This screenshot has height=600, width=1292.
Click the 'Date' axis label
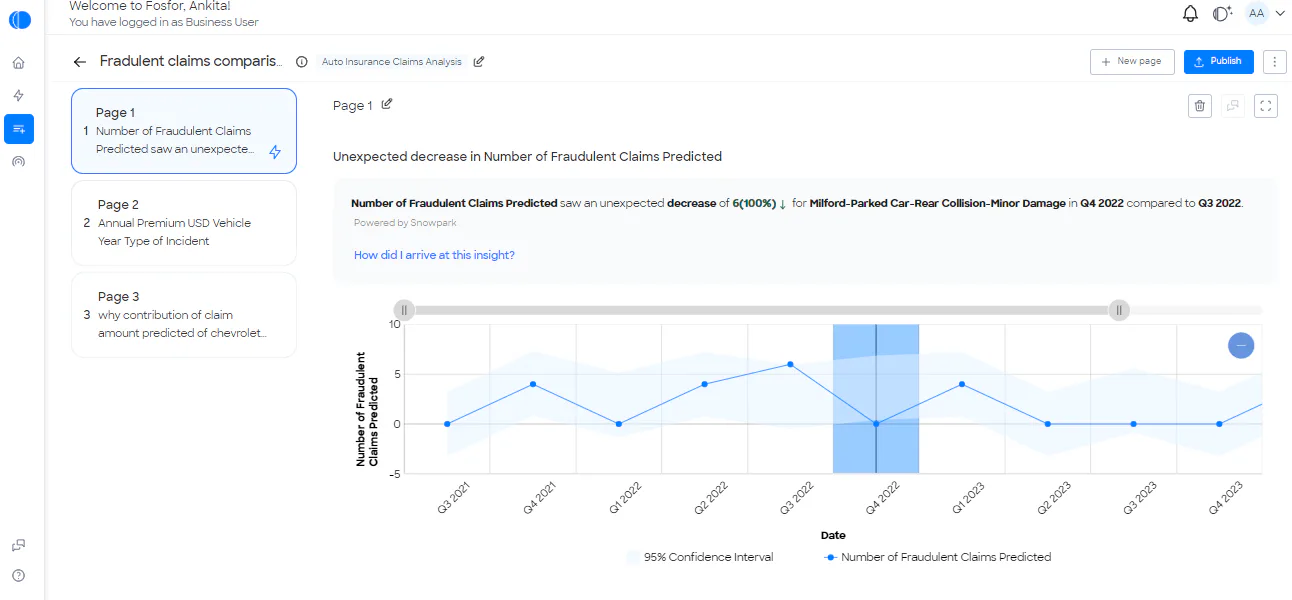[833, 536]
